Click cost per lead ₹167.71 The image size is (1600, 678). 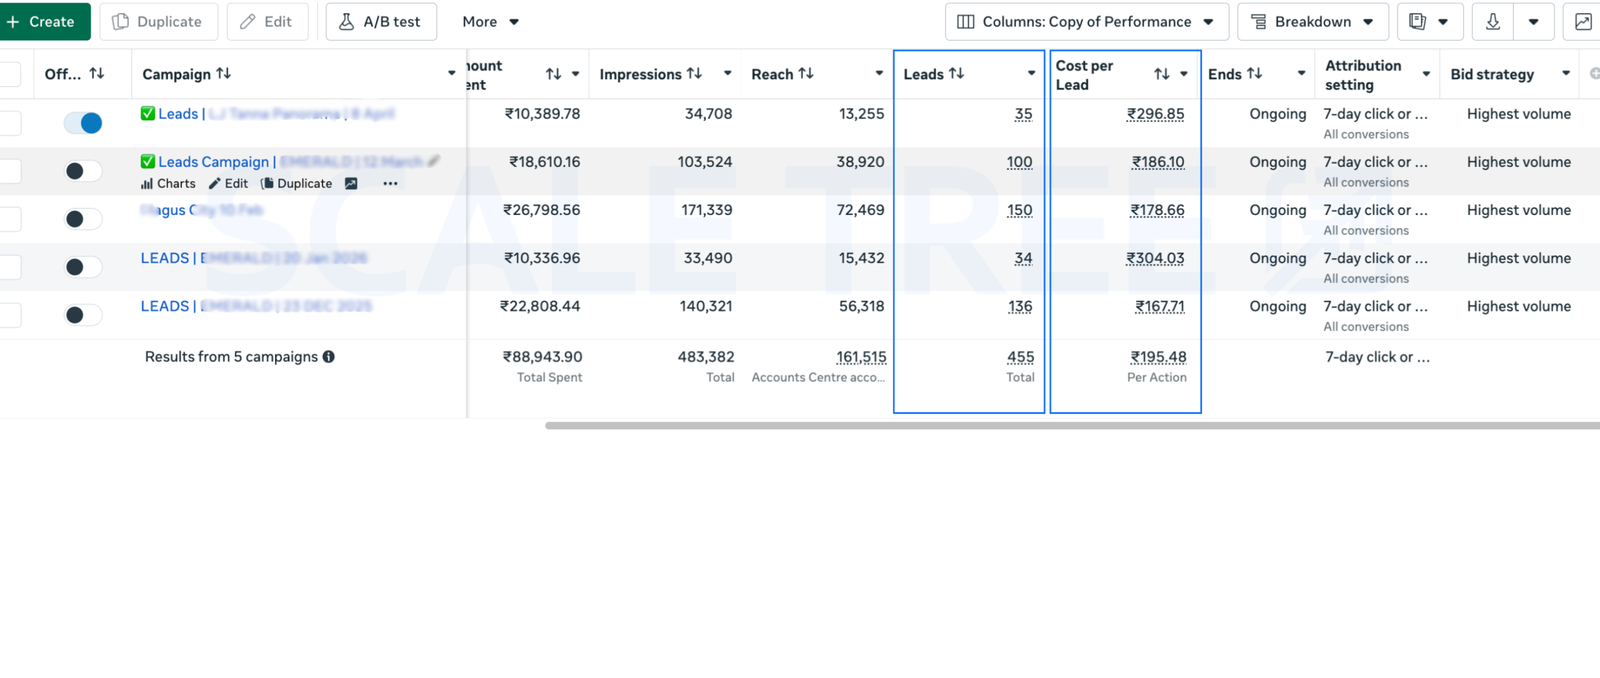[1160, 306]
